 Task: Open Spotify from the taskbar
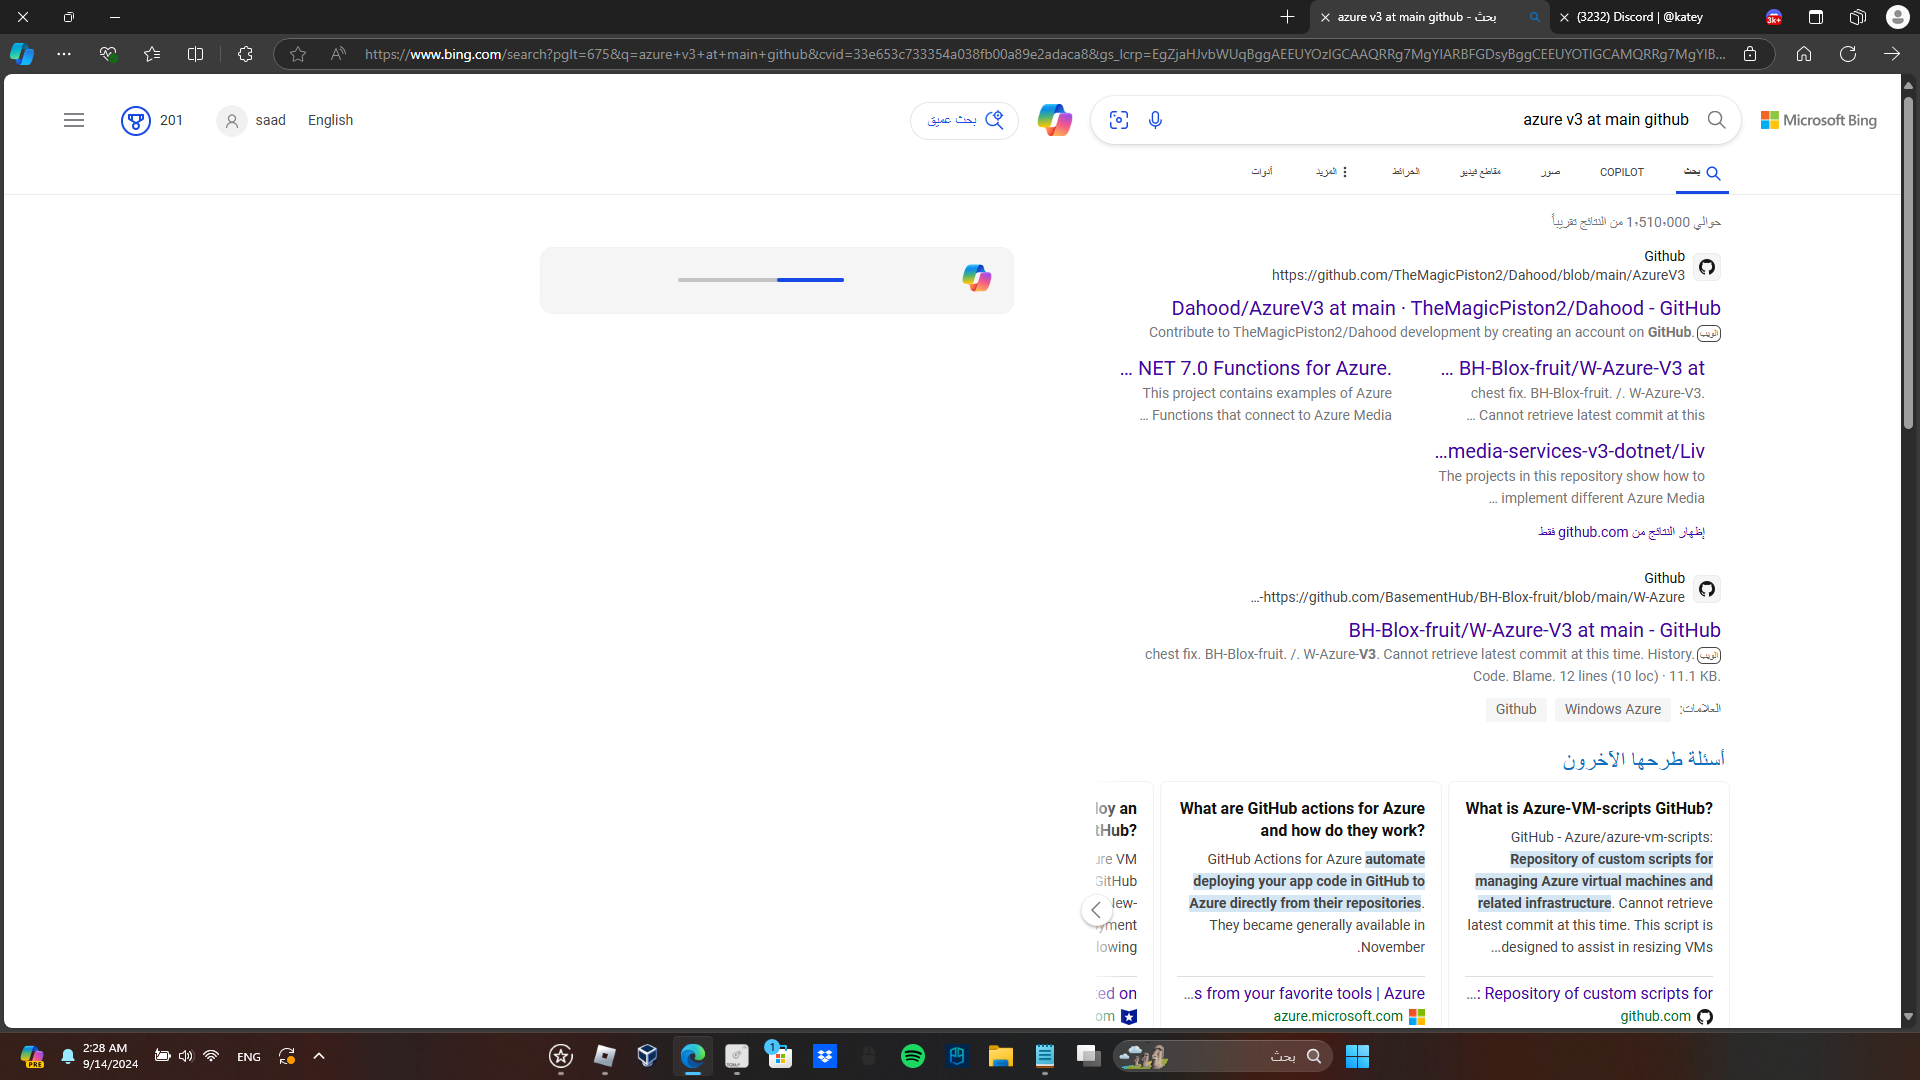coord(913,1056)
